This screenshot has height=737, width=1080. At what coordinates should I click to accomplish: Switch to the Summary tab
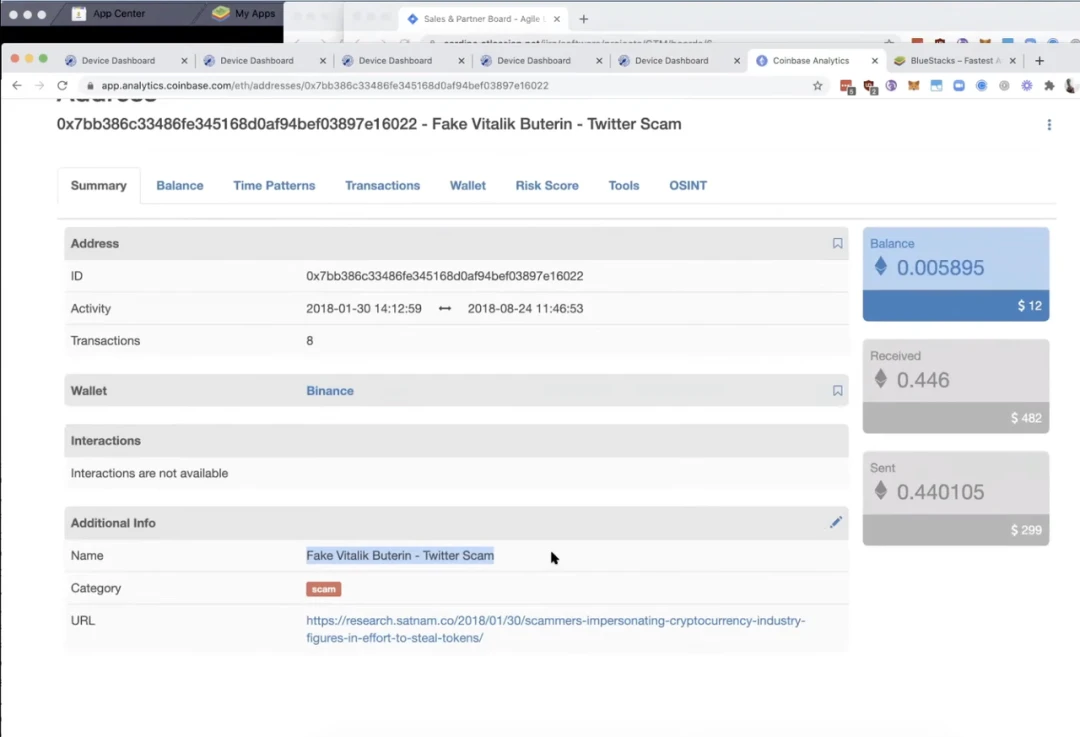[x=98, y=185]
